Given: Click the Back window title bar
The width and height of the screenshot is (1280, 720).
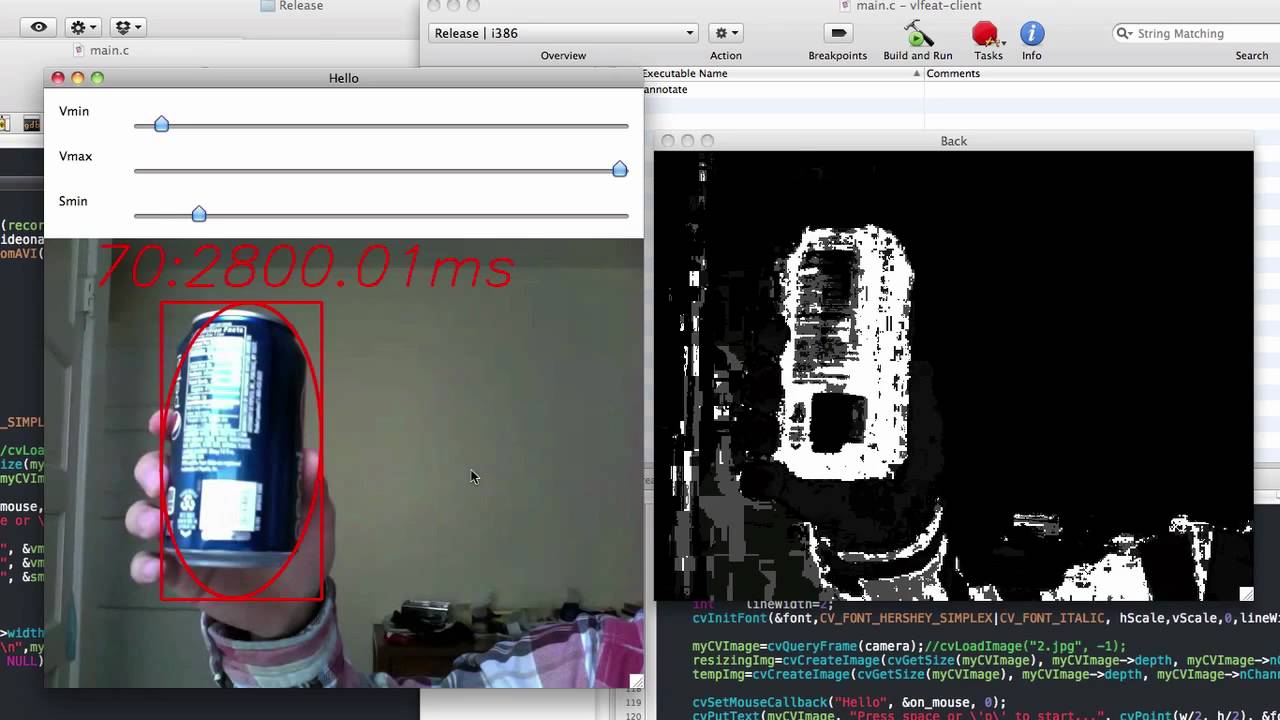Looking at the screenshot, I should click(953, 141).
